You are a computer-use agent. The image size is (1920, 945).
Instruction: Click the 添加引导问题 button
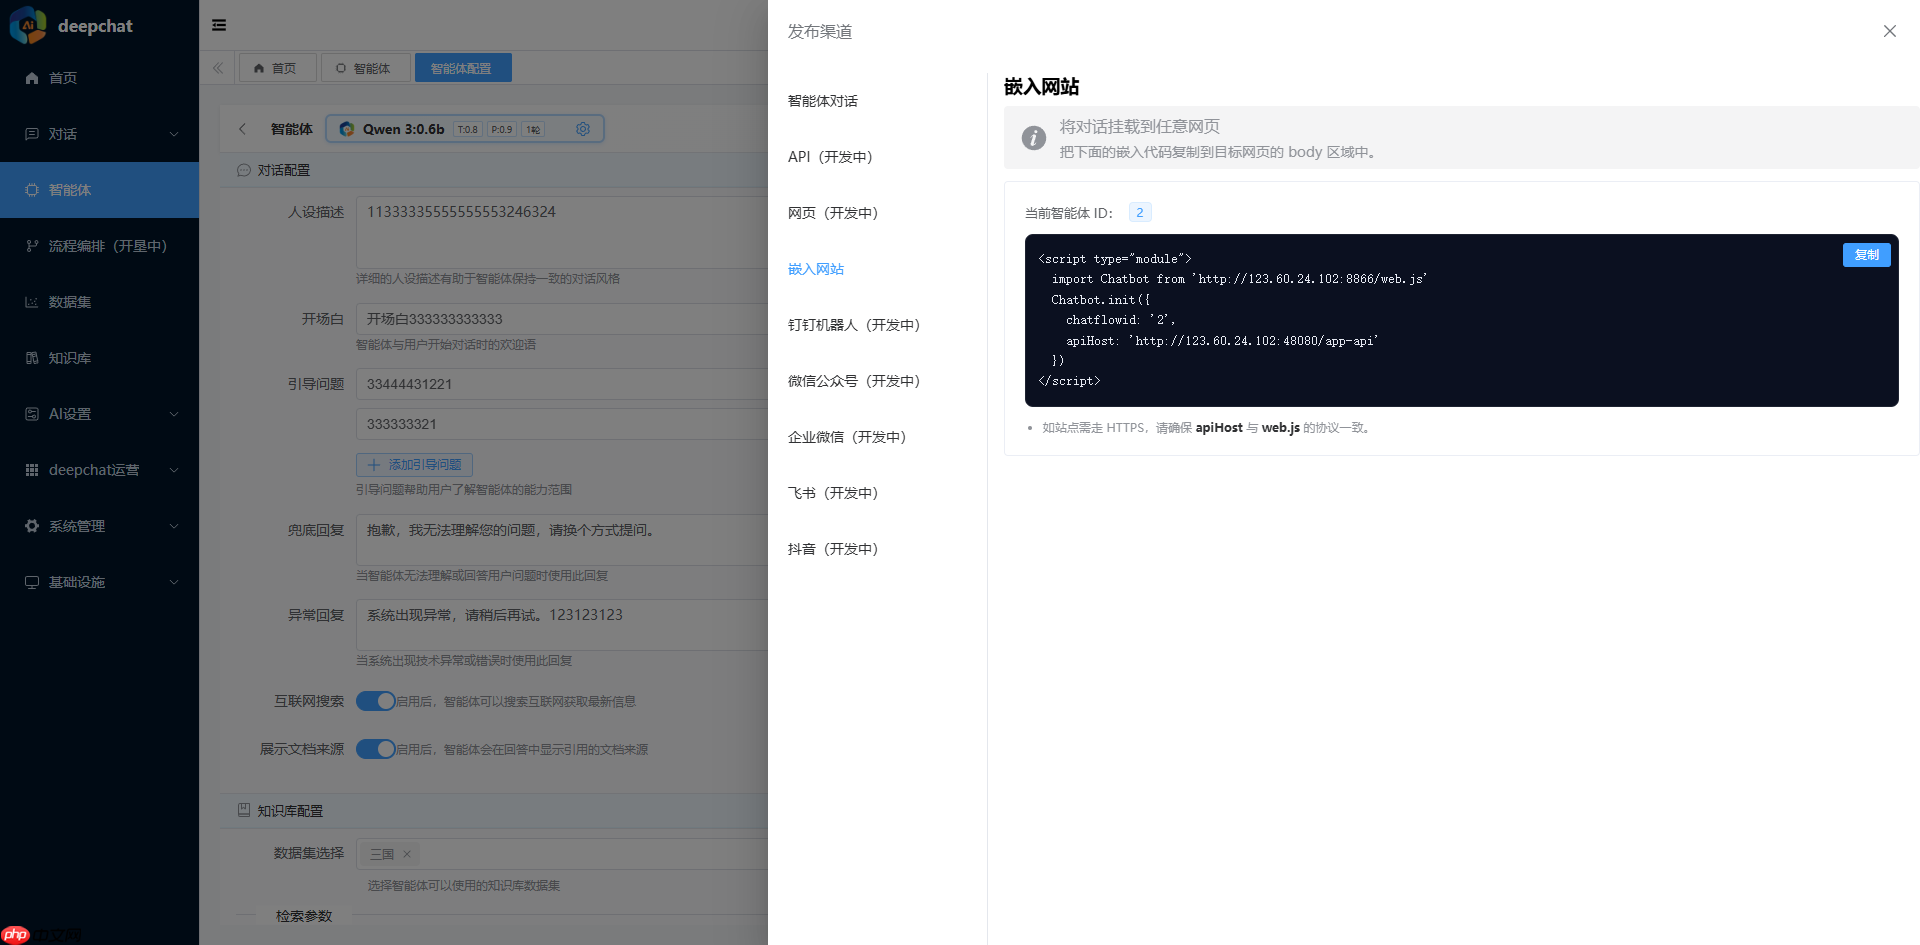(x=414, y=464)
